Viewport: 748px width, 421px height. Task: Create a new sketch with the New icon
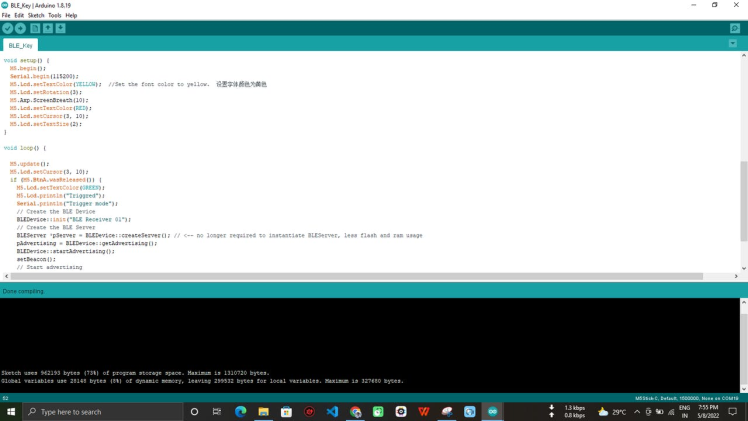click(x=35, y=29)
